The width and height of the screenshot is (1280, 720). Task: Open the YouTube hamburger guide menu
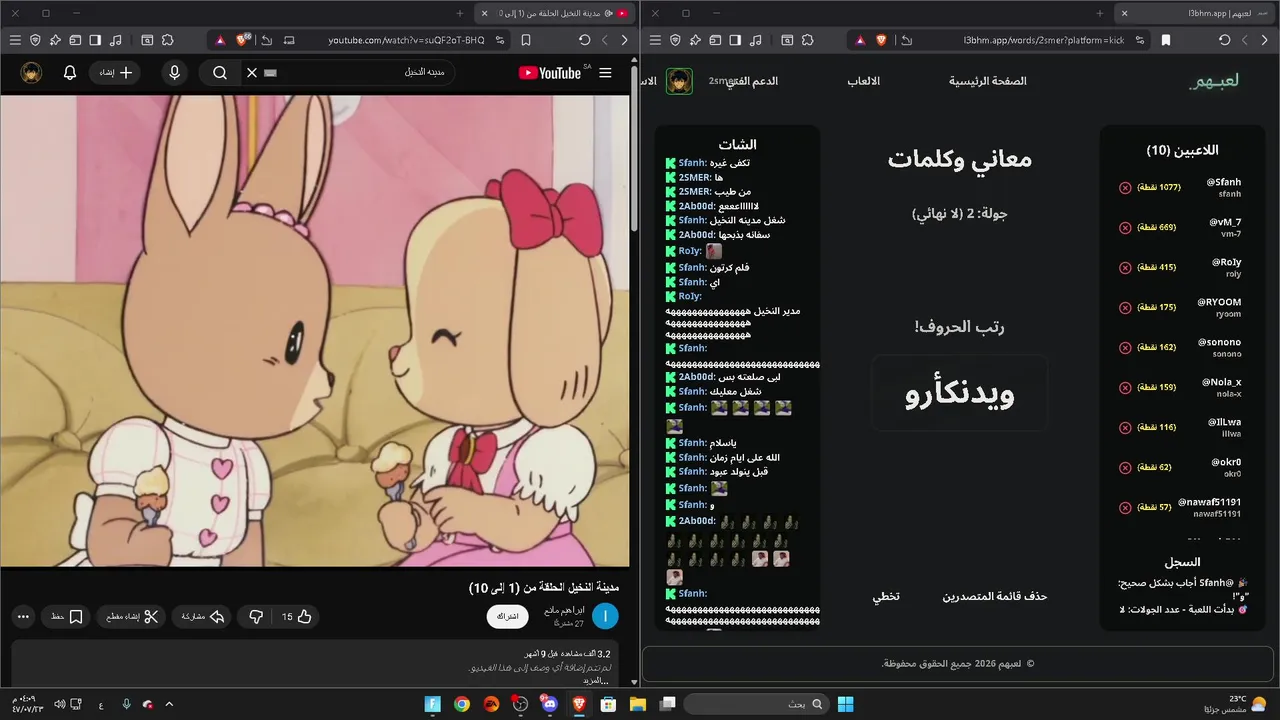[605, 73]
